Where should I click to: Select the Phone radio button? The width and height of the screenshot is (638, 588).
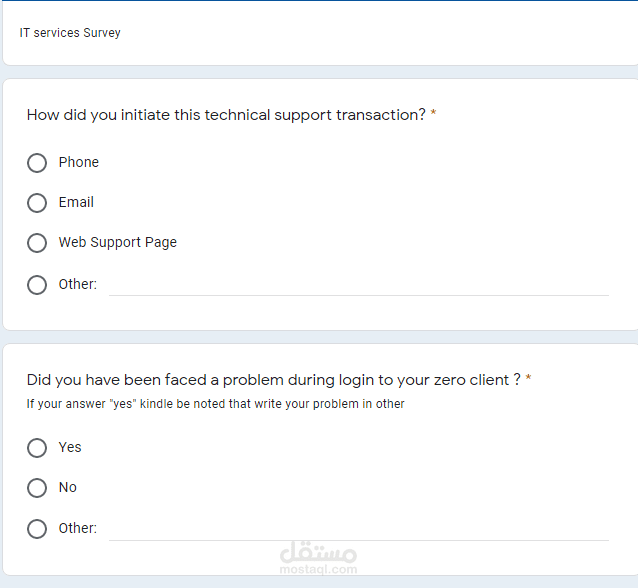[37, 163]
